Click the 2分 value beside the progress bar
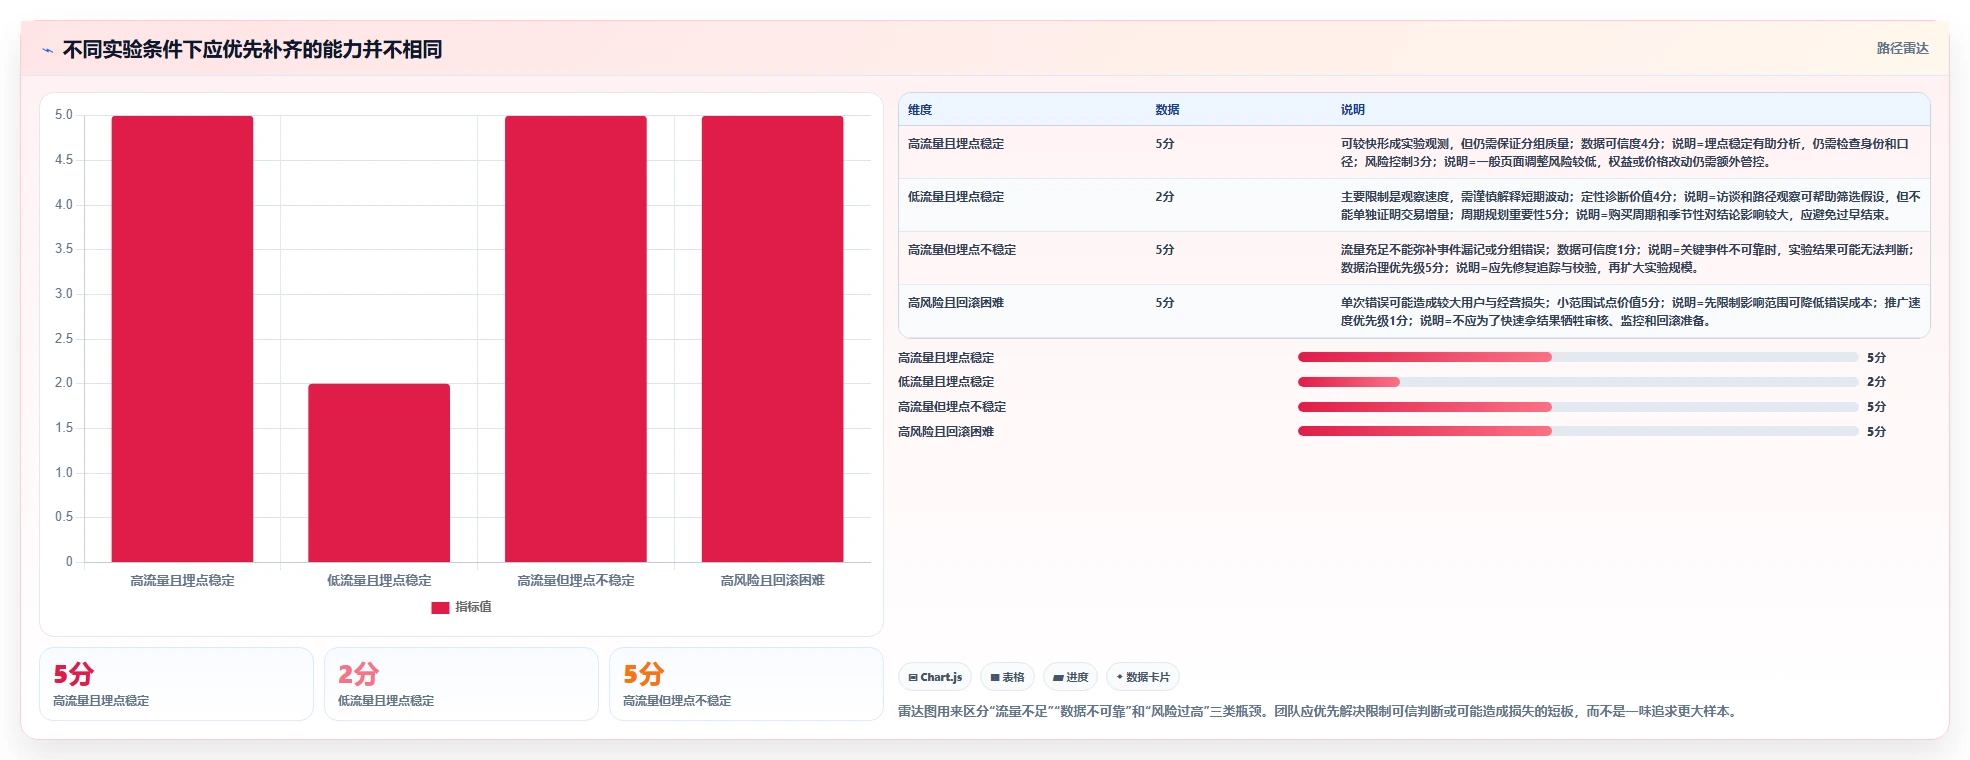Viewport: 1970px width, 760px height. (1876, 382)
